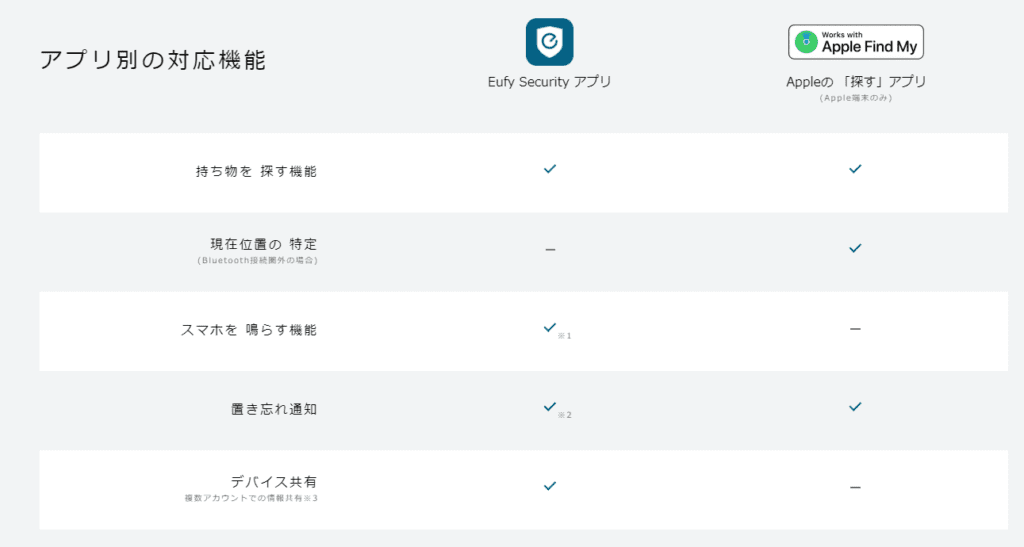Click the ※1 footnote marker
This screenshot has height=547, width=1024.
565,336
